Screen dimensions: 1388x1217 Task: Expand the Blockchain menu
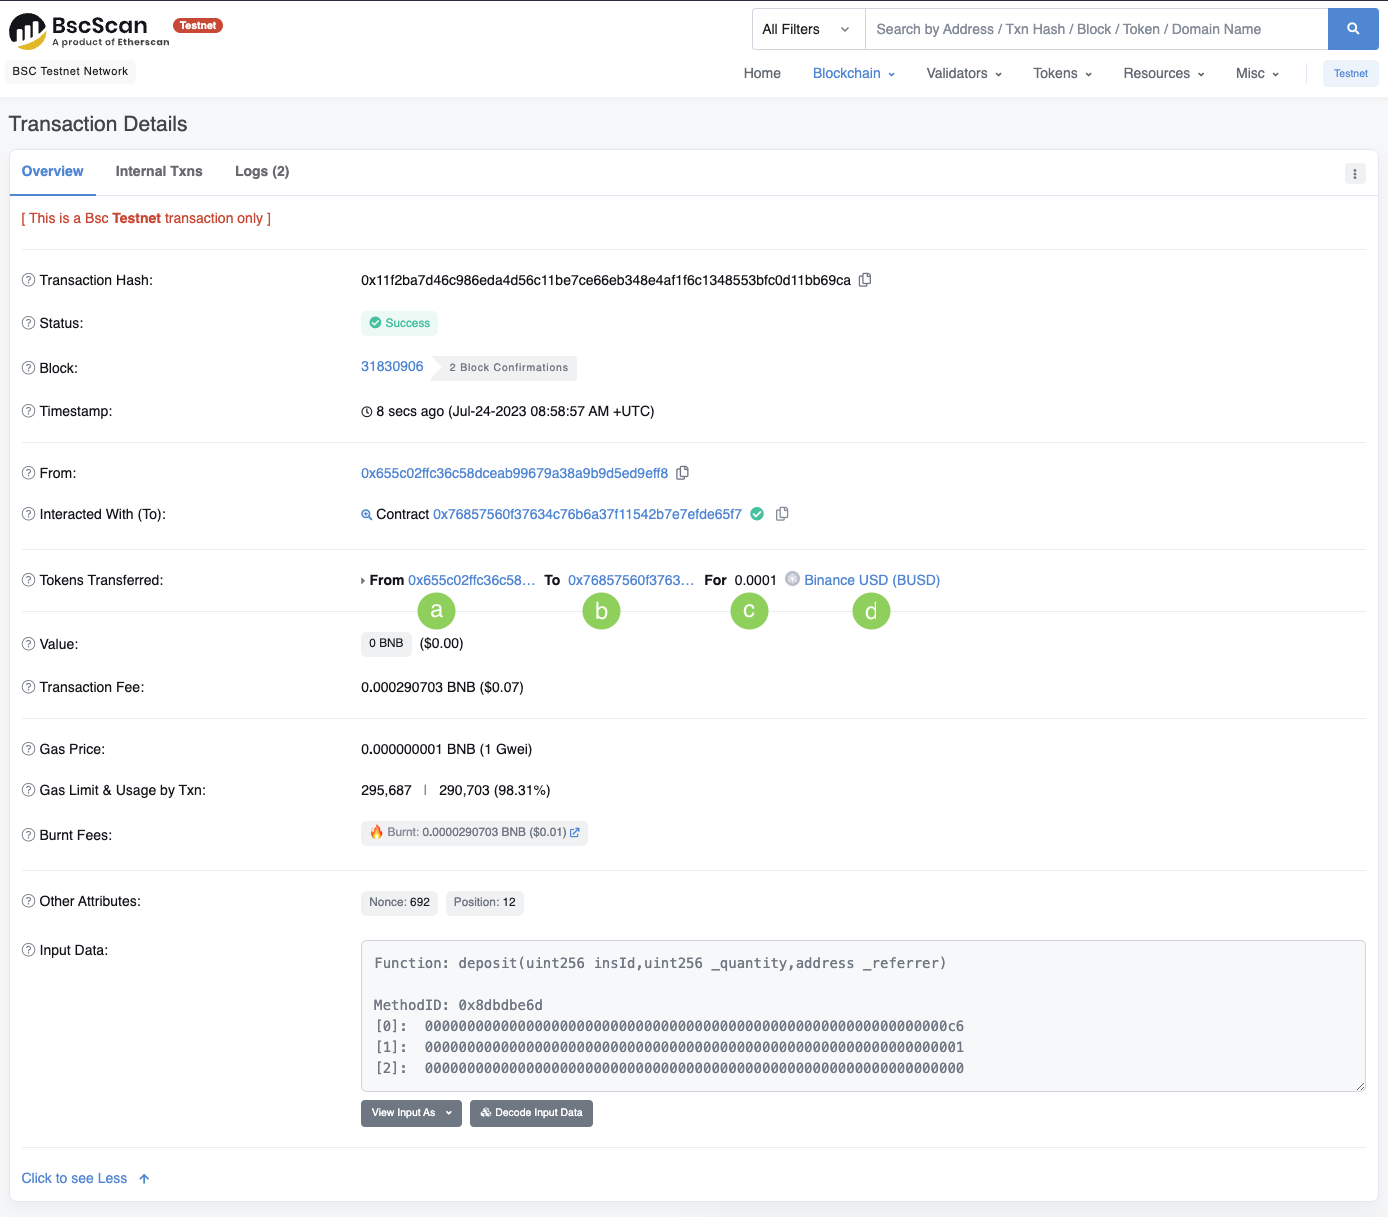(853, 73)
